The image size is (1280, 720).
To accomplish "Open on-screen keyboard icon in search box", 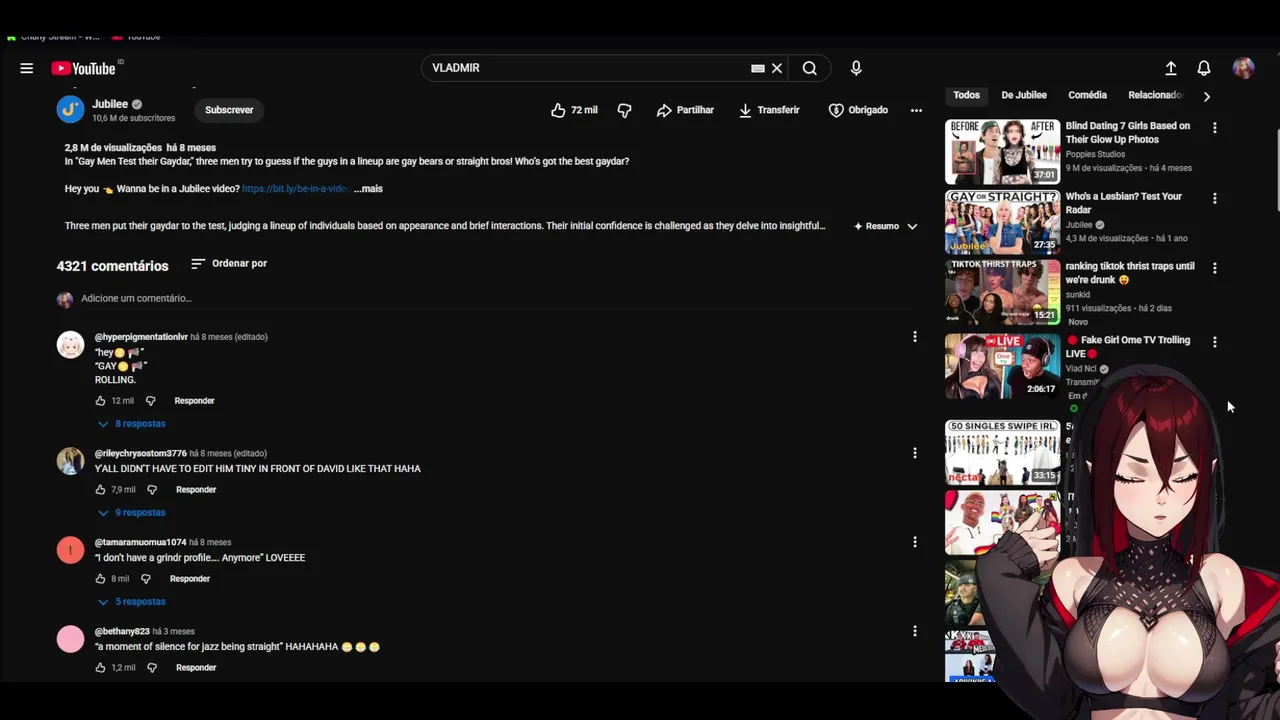I will 758,68.
